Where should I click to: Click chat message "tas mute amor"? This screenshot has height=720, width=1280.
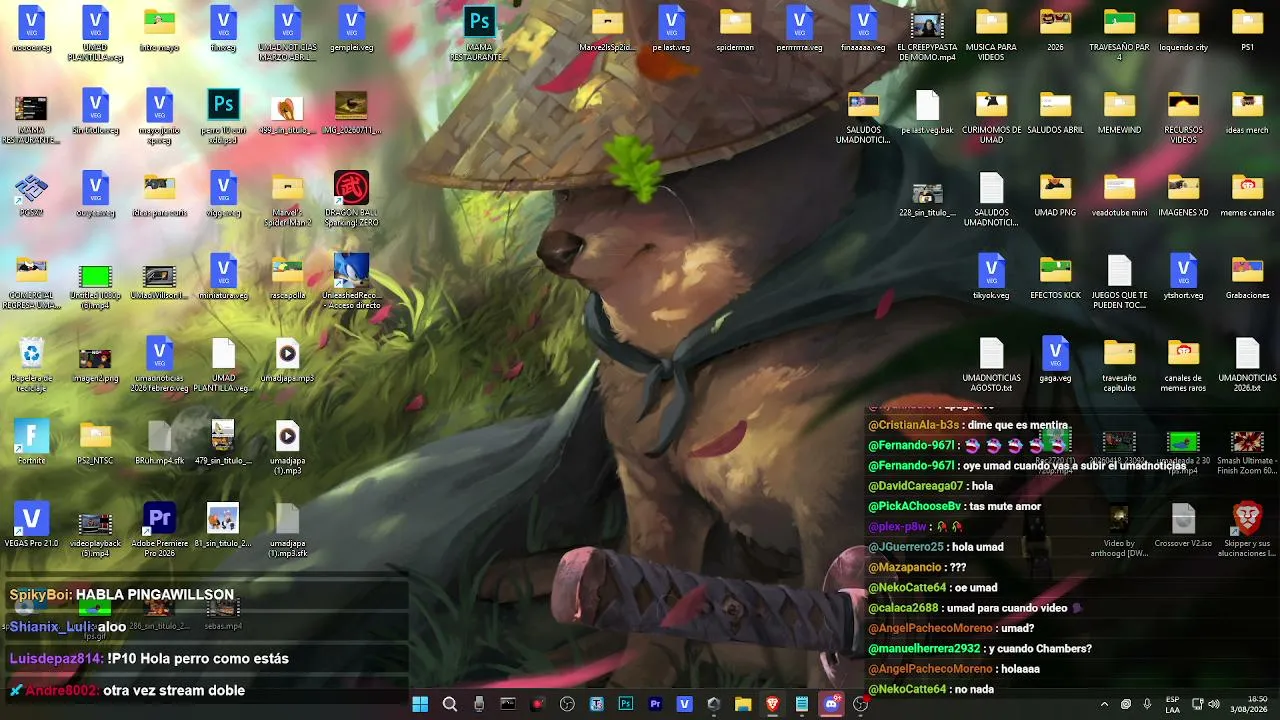(1005, 506)
